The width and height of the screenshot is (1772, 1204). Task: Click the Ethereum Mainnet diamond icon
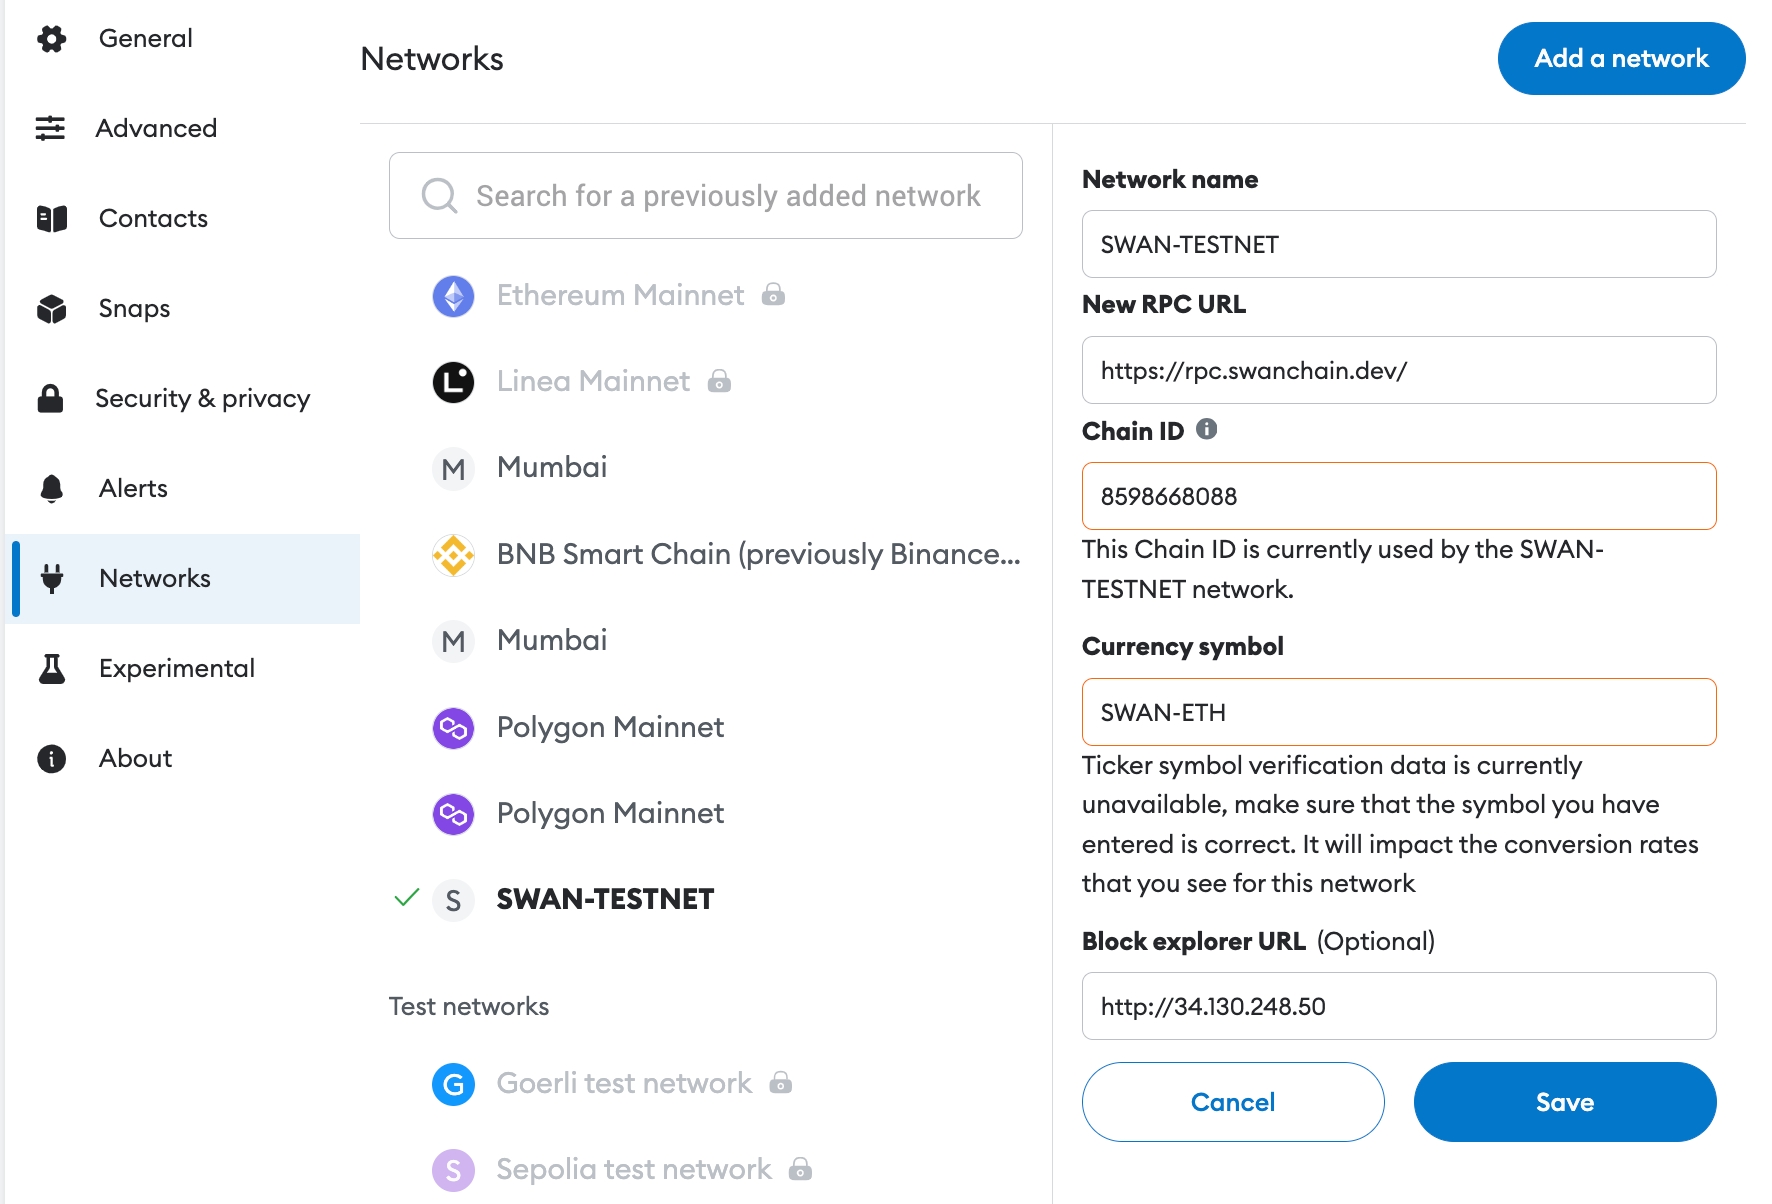(453, 296)
